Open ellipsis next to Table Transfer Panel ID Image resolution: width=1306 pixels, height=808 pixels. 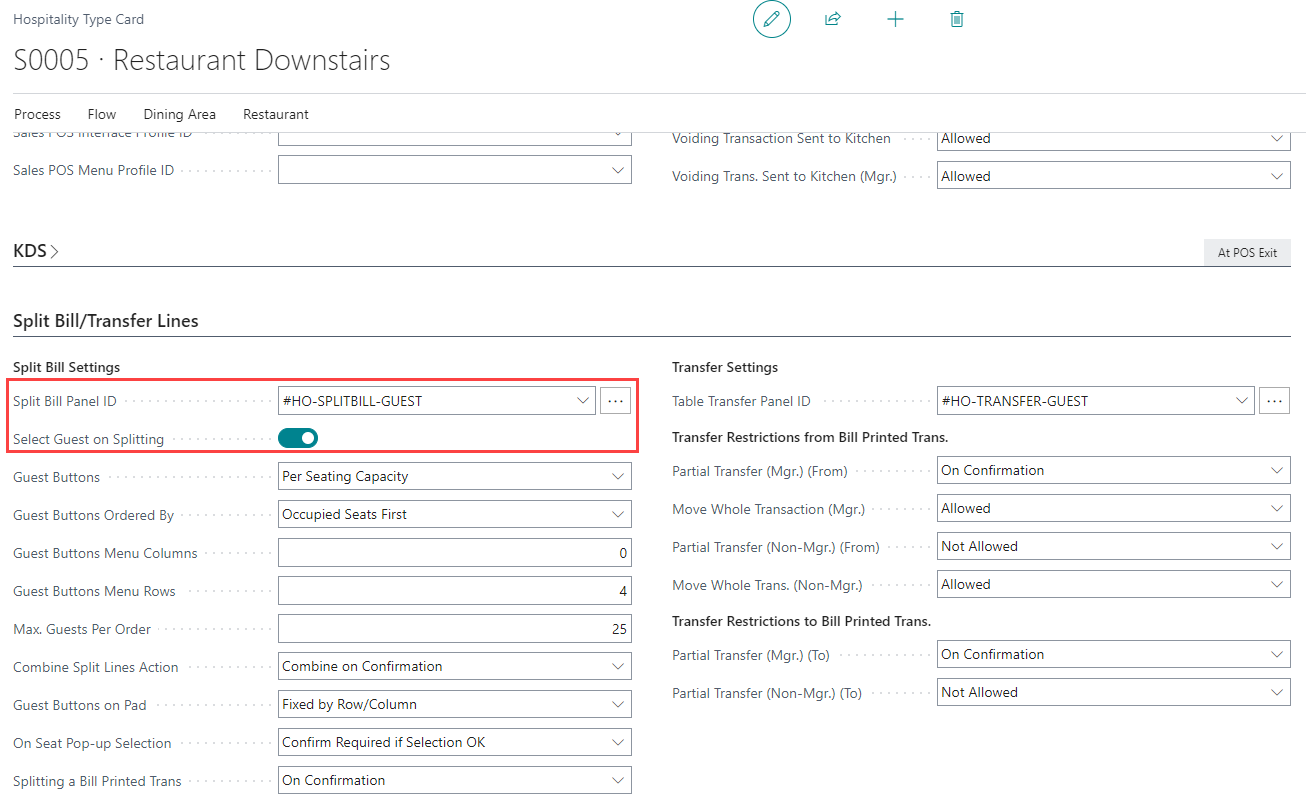pos(1274,401)
